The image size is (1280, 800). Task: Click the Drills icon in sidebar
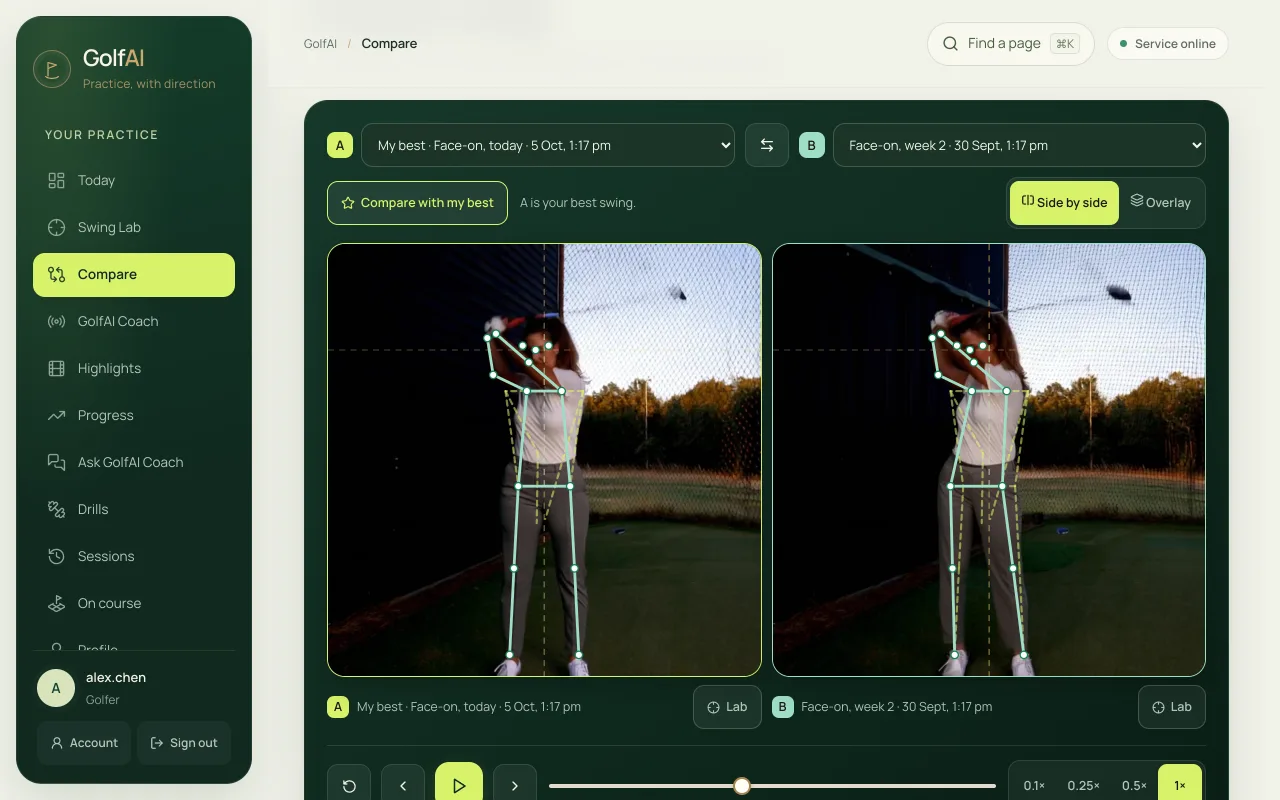[57, 510]
